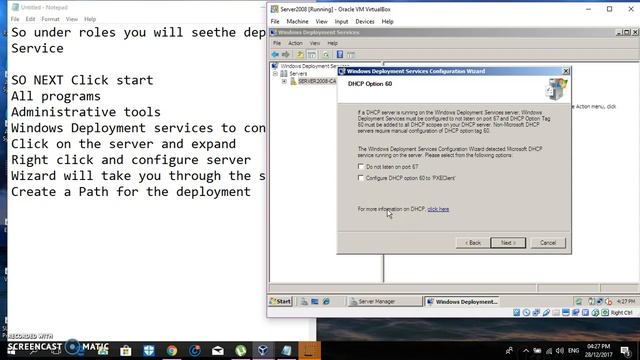Click Cancel in the configuration wizard
The height and width of the screenshot is (360, 640).
(548, 243)
